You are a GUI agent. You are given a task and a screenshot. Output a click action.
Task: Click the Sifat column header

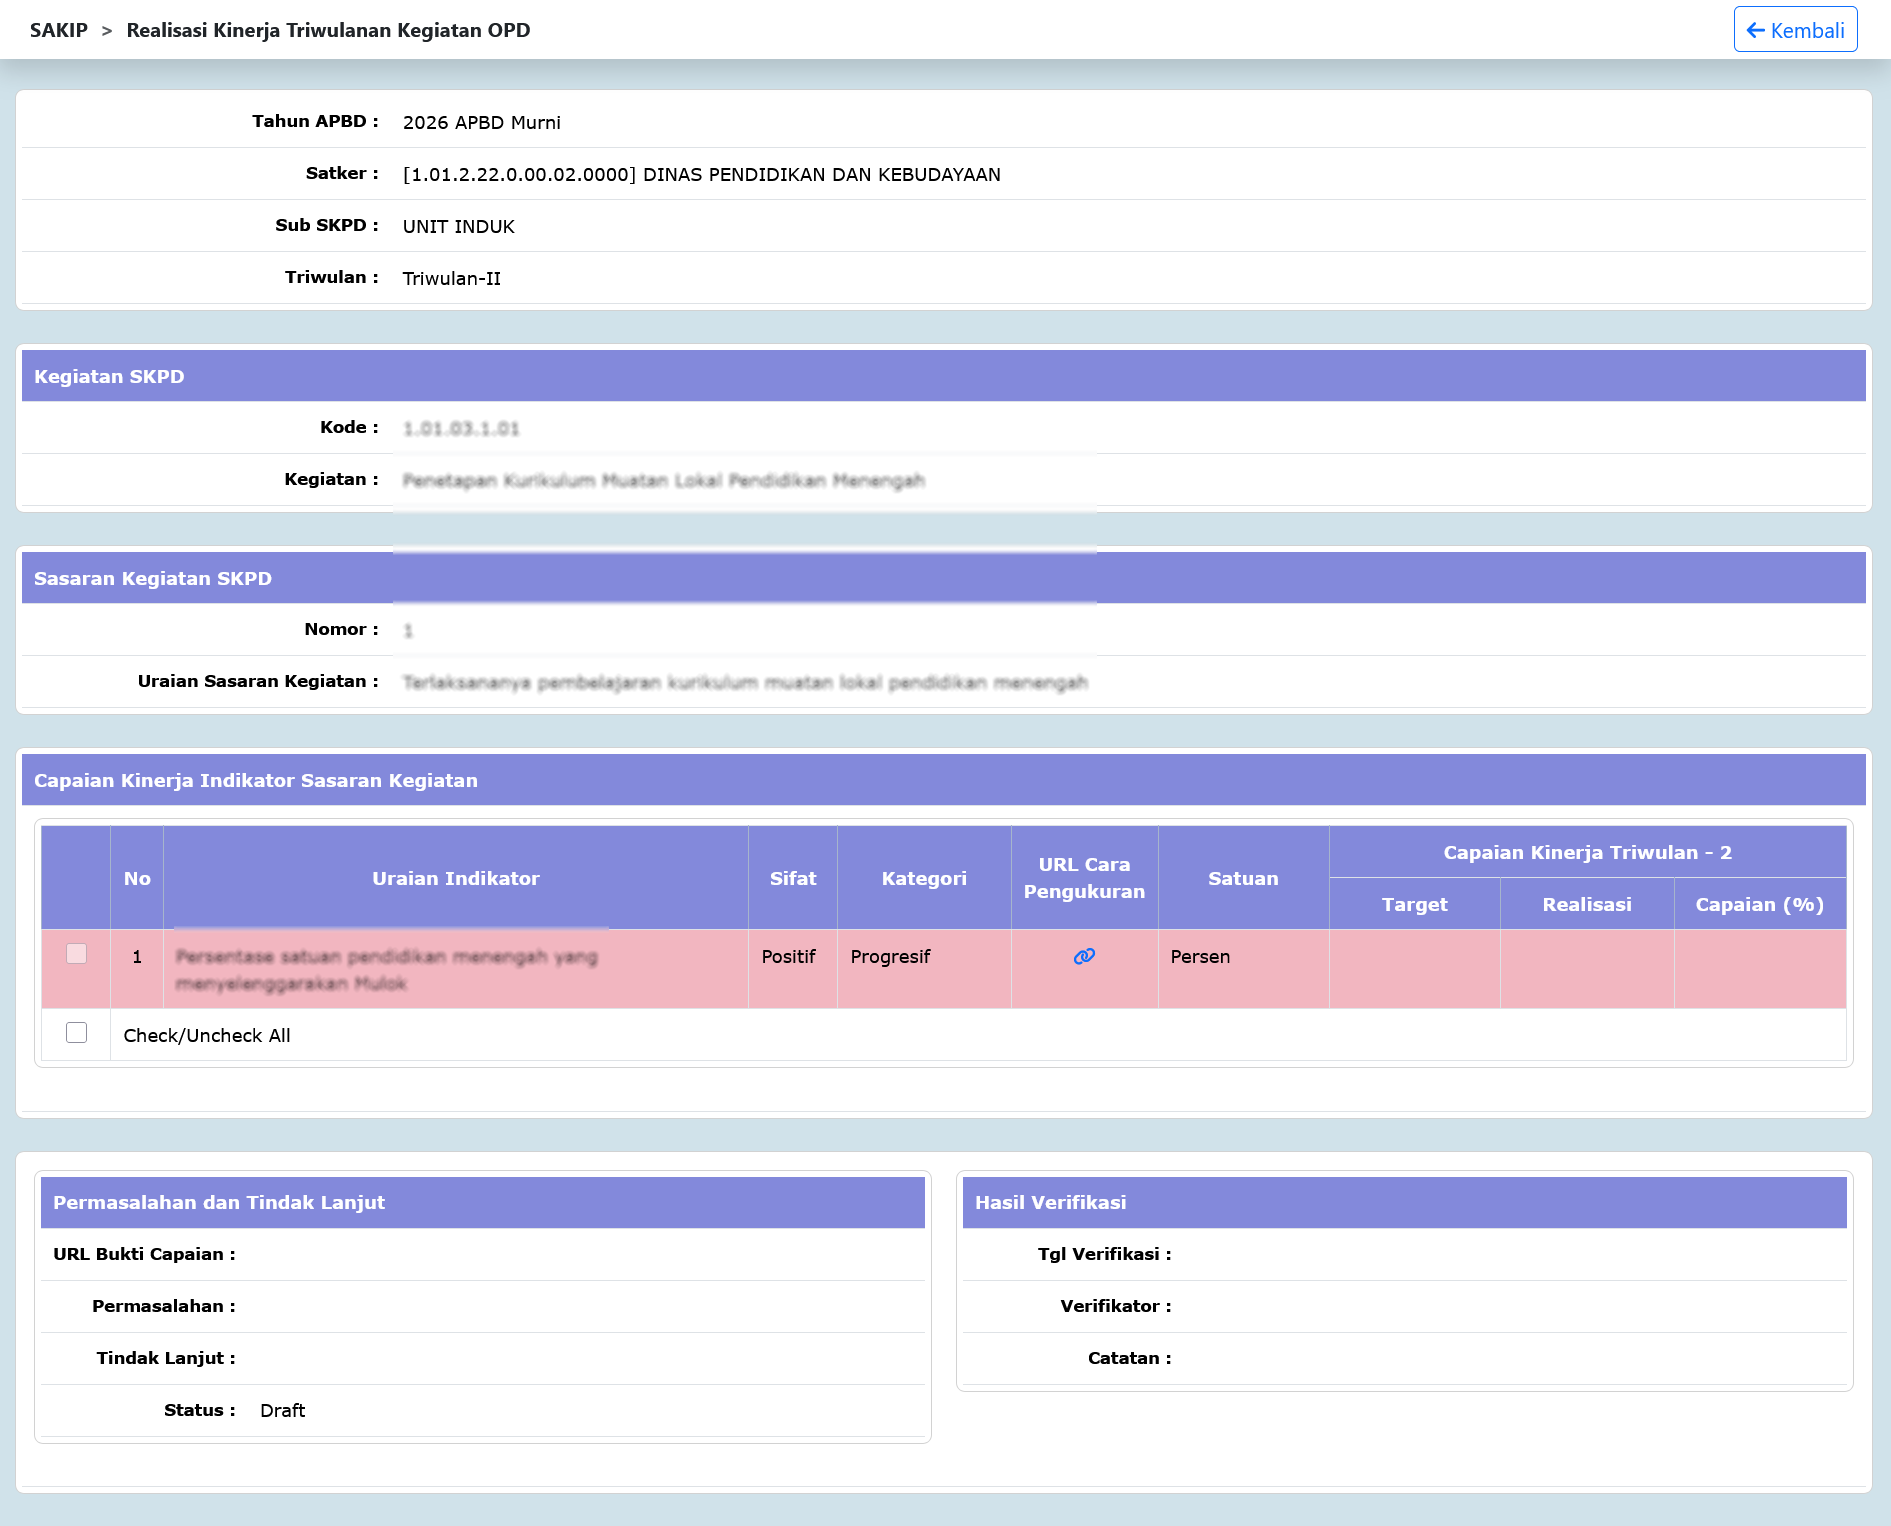click(793, 878)
